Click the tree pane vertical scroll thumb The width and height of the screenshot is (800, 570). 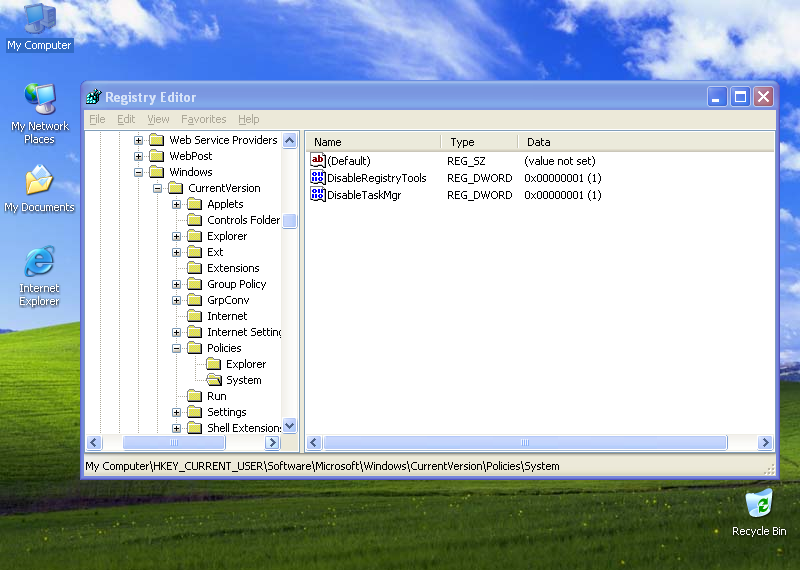[x=289, y=221]
